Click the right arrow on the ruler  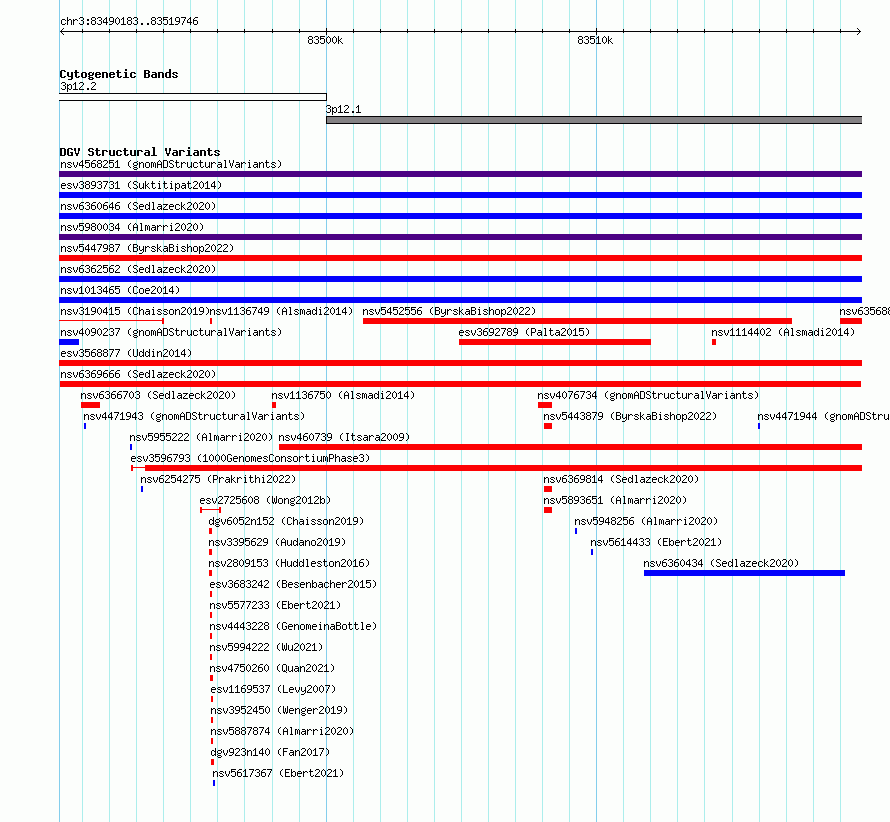pos(858,32)
